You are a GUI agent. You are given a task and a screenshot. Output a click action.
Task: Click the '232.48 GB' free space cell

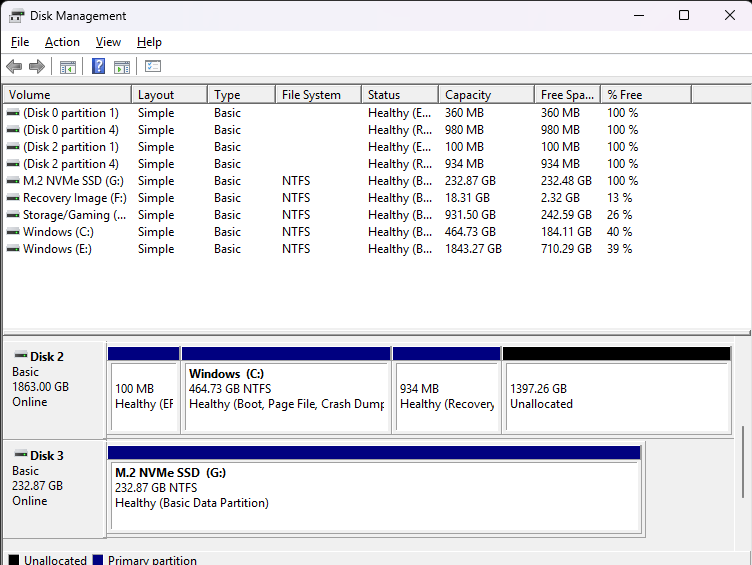(566, 181)
